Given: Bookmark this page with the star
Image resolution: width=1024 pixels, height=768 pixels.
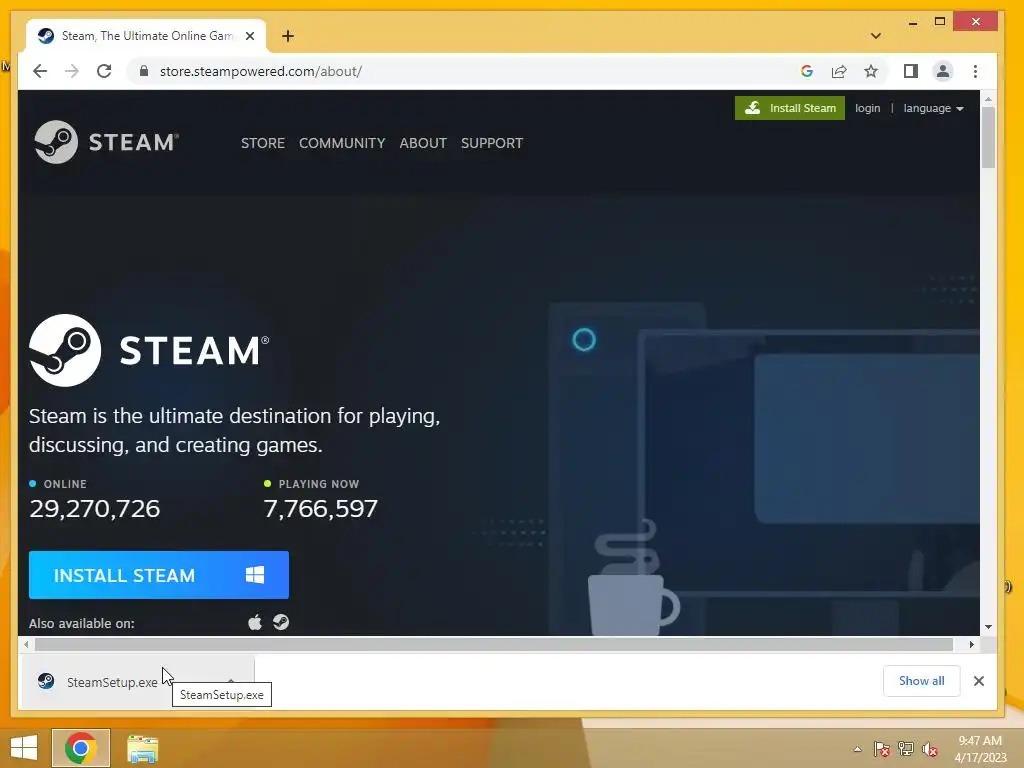Looking at the screenshot, I should (x=871, y=71).
